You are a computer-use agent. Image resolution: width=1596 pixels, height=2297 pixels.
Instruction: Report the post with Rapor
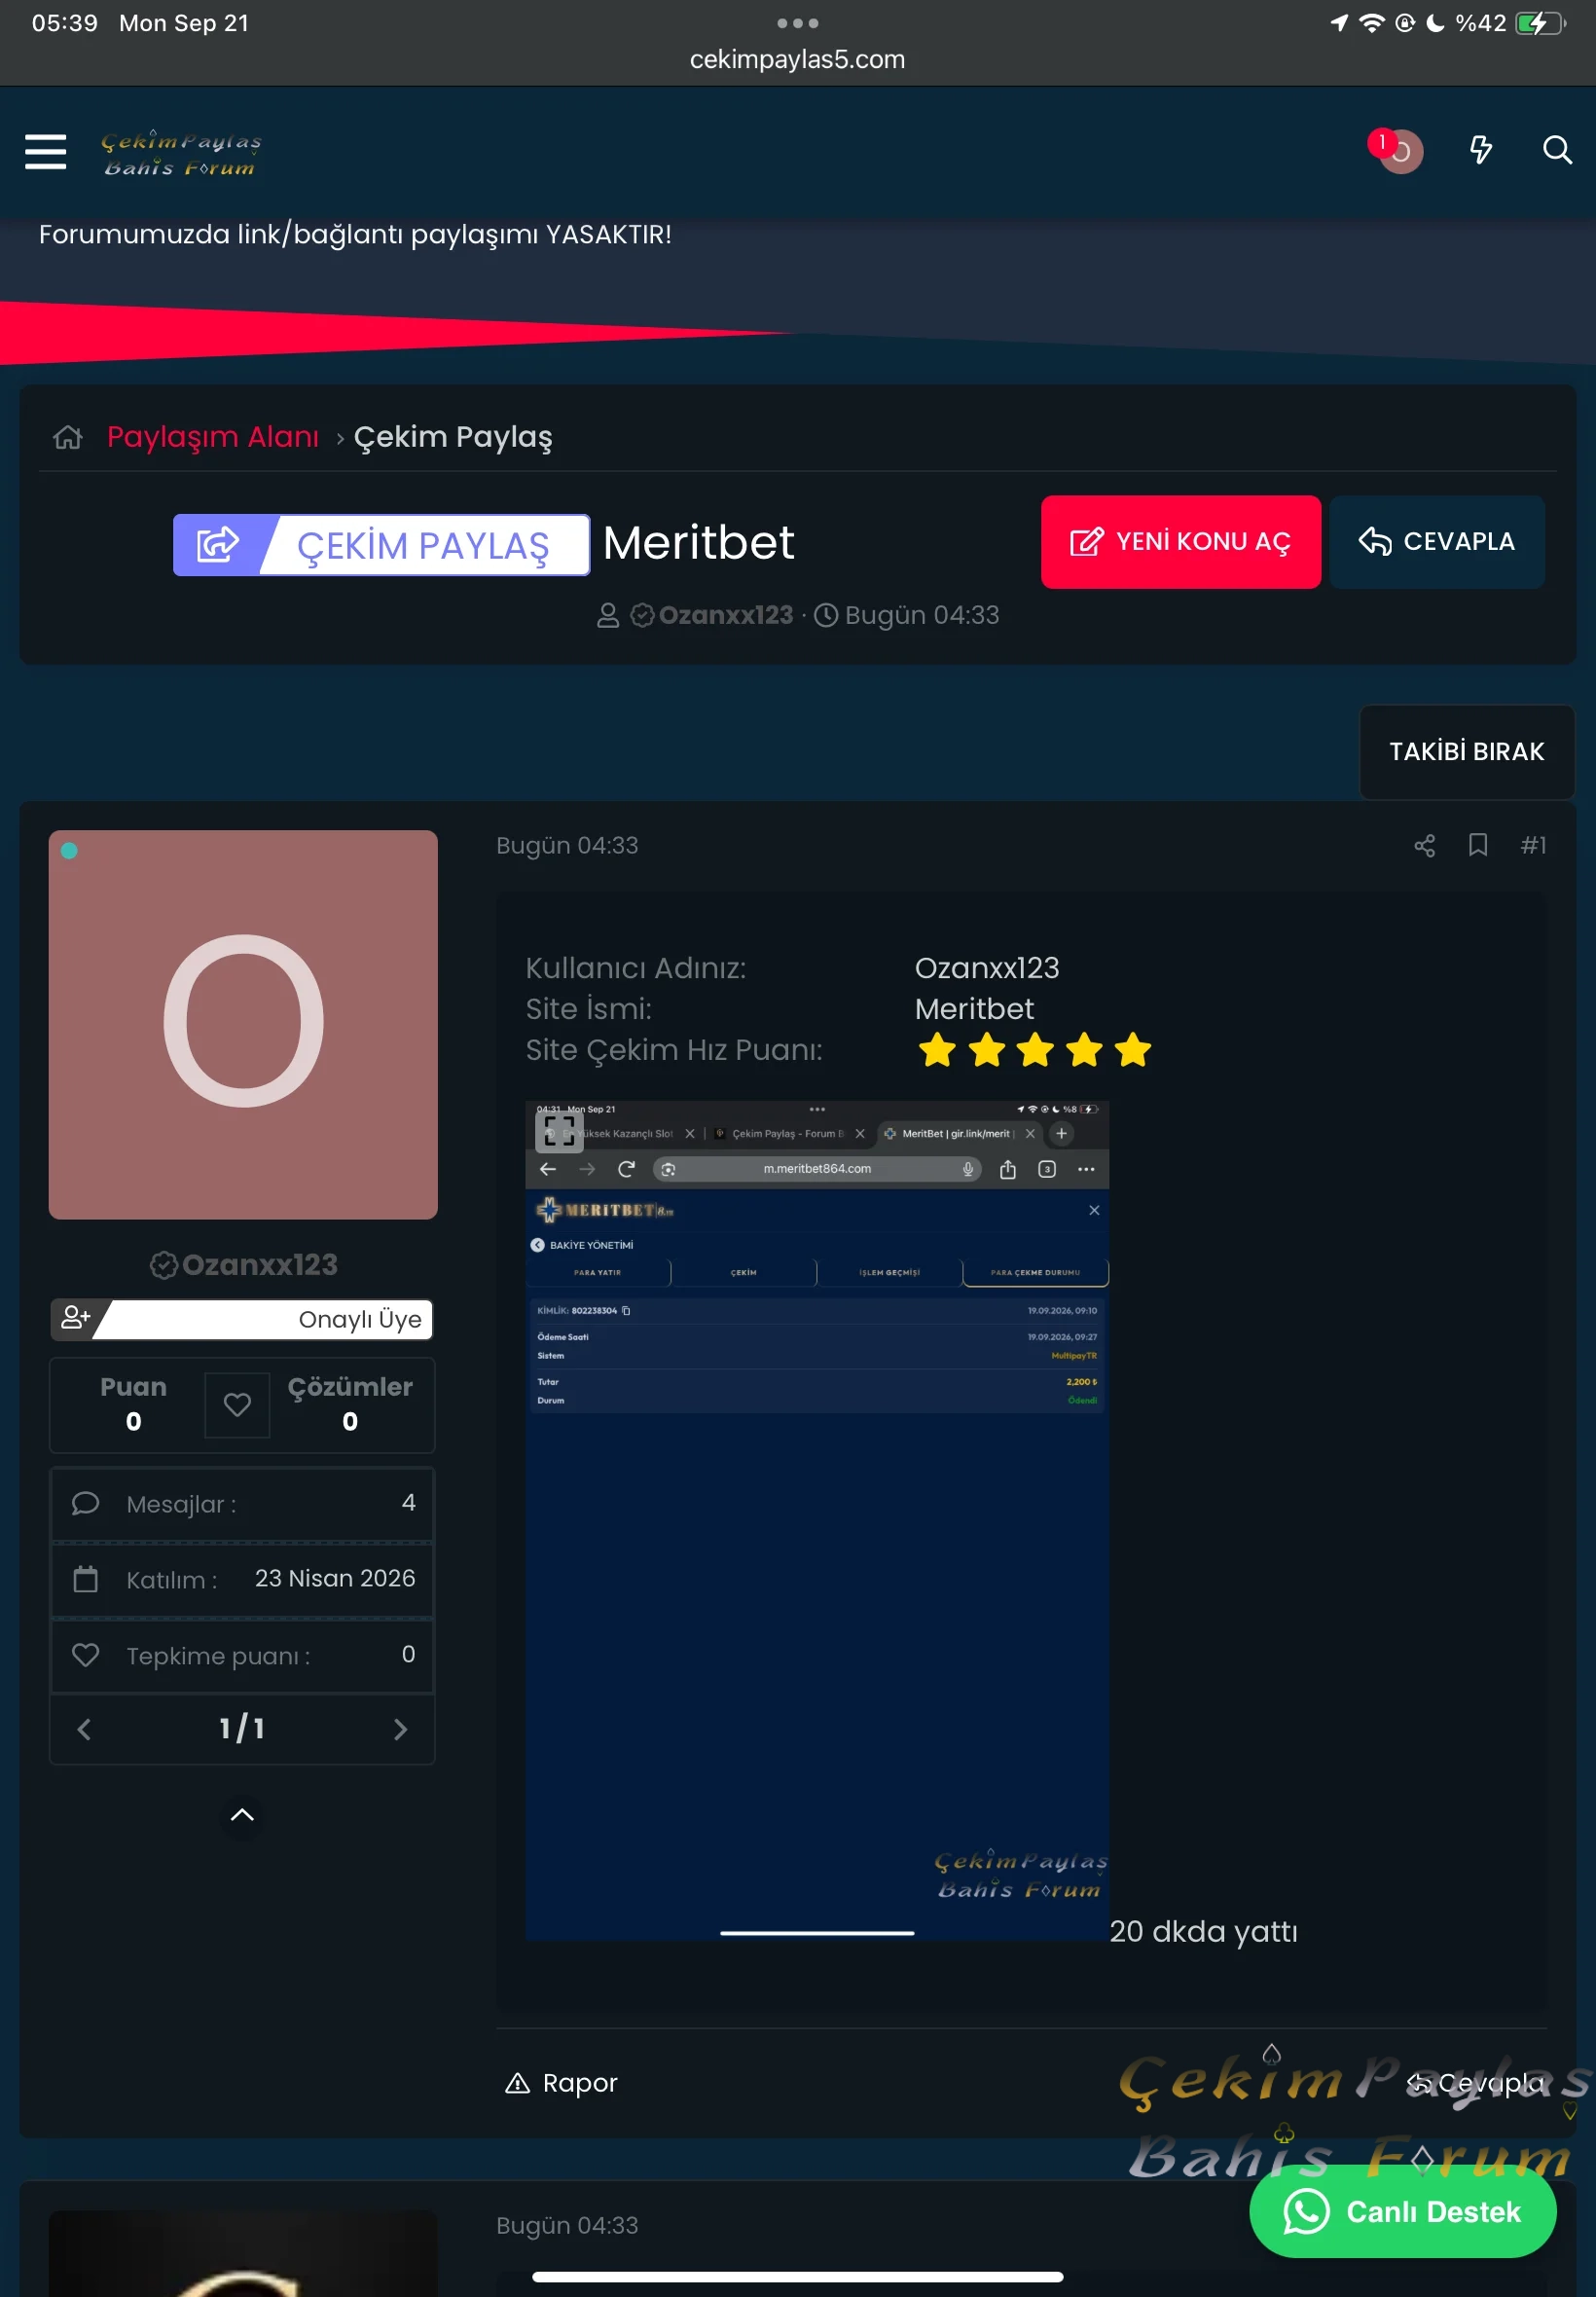pyautogui.click(x=561, y=2083)
